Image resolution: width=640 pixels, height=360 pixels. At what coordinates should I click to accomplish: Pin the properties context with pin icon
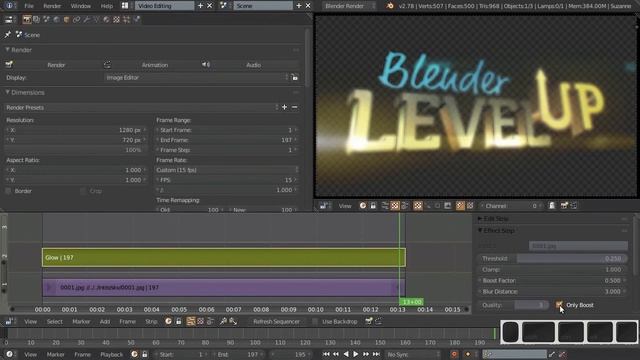tap(8, 35)
